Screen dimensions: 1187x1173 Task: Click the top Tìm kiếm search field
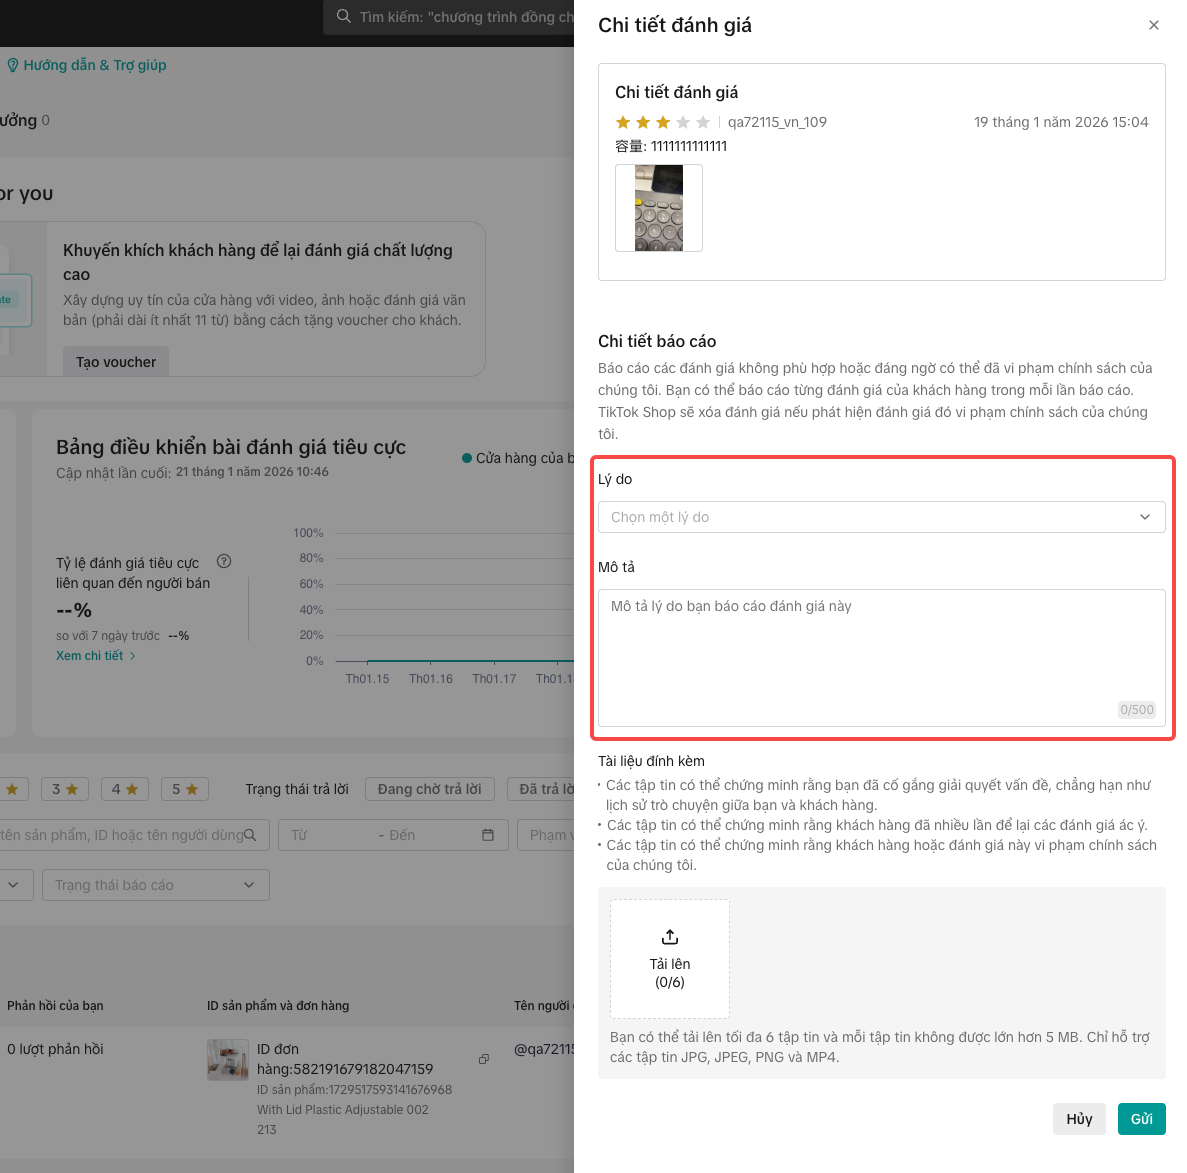[448, 17]
